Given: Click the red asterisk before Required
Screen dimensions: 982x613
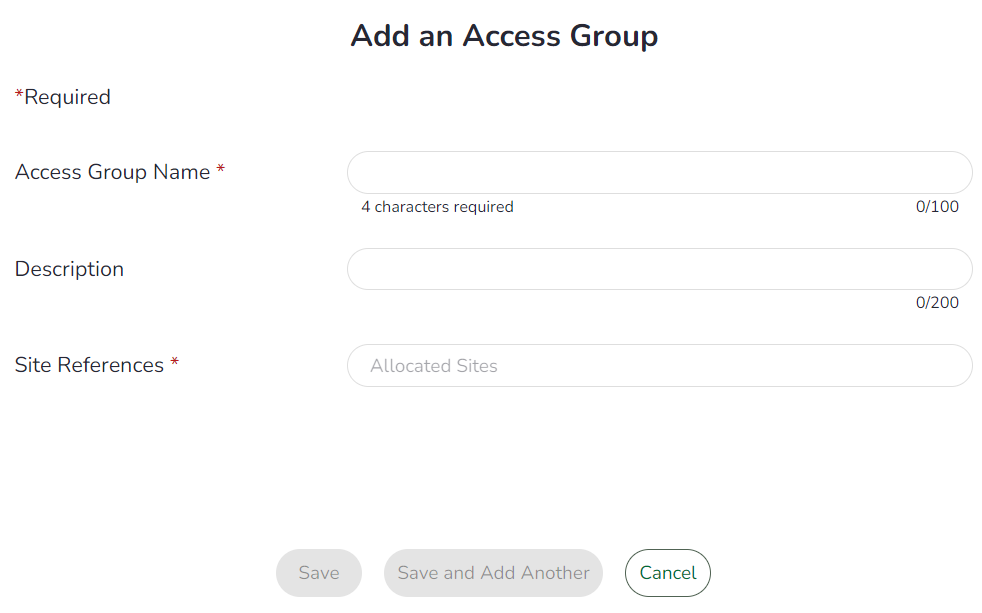Looking at the screenshot, I should coord(19,94).
